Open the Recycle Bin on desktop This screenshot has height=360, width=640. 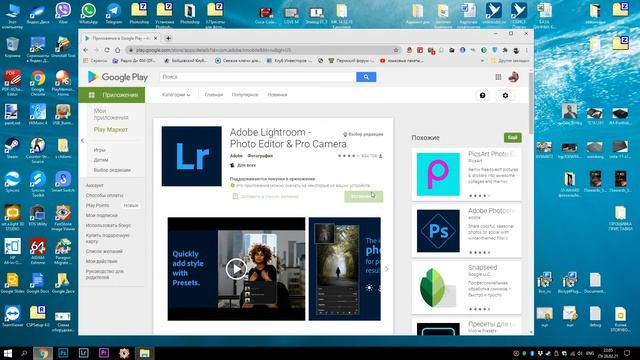[12, 47]
